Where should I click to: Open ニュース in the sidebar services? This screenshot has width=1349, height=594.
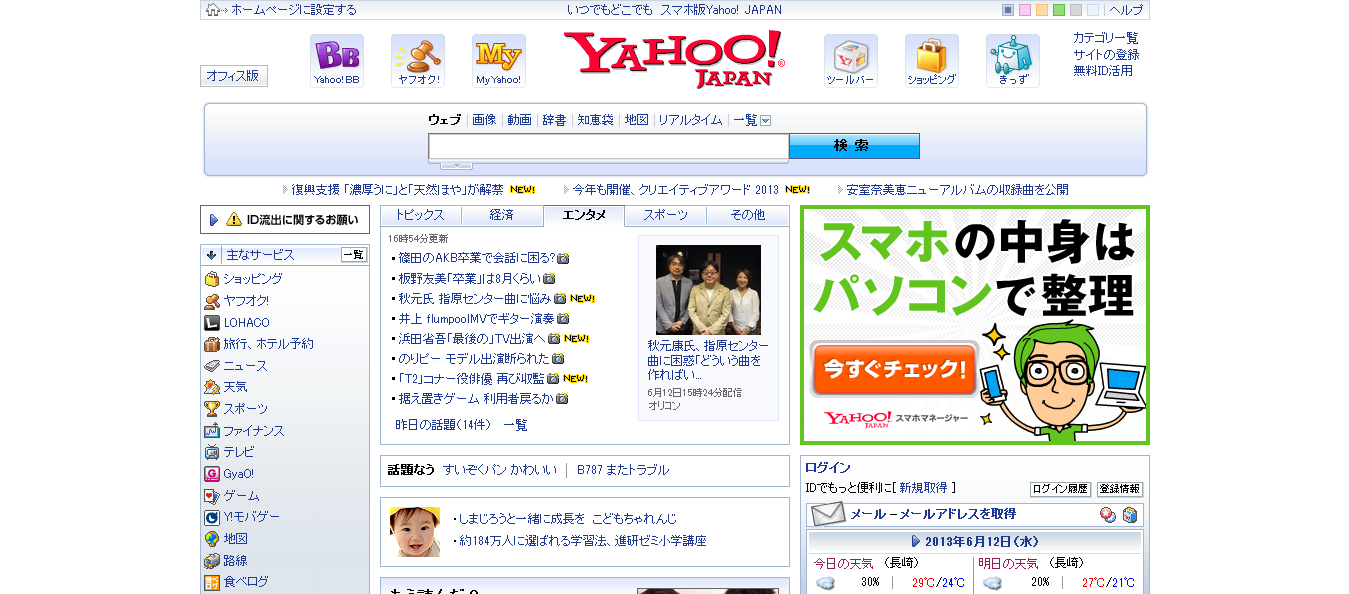coord(236,366)
